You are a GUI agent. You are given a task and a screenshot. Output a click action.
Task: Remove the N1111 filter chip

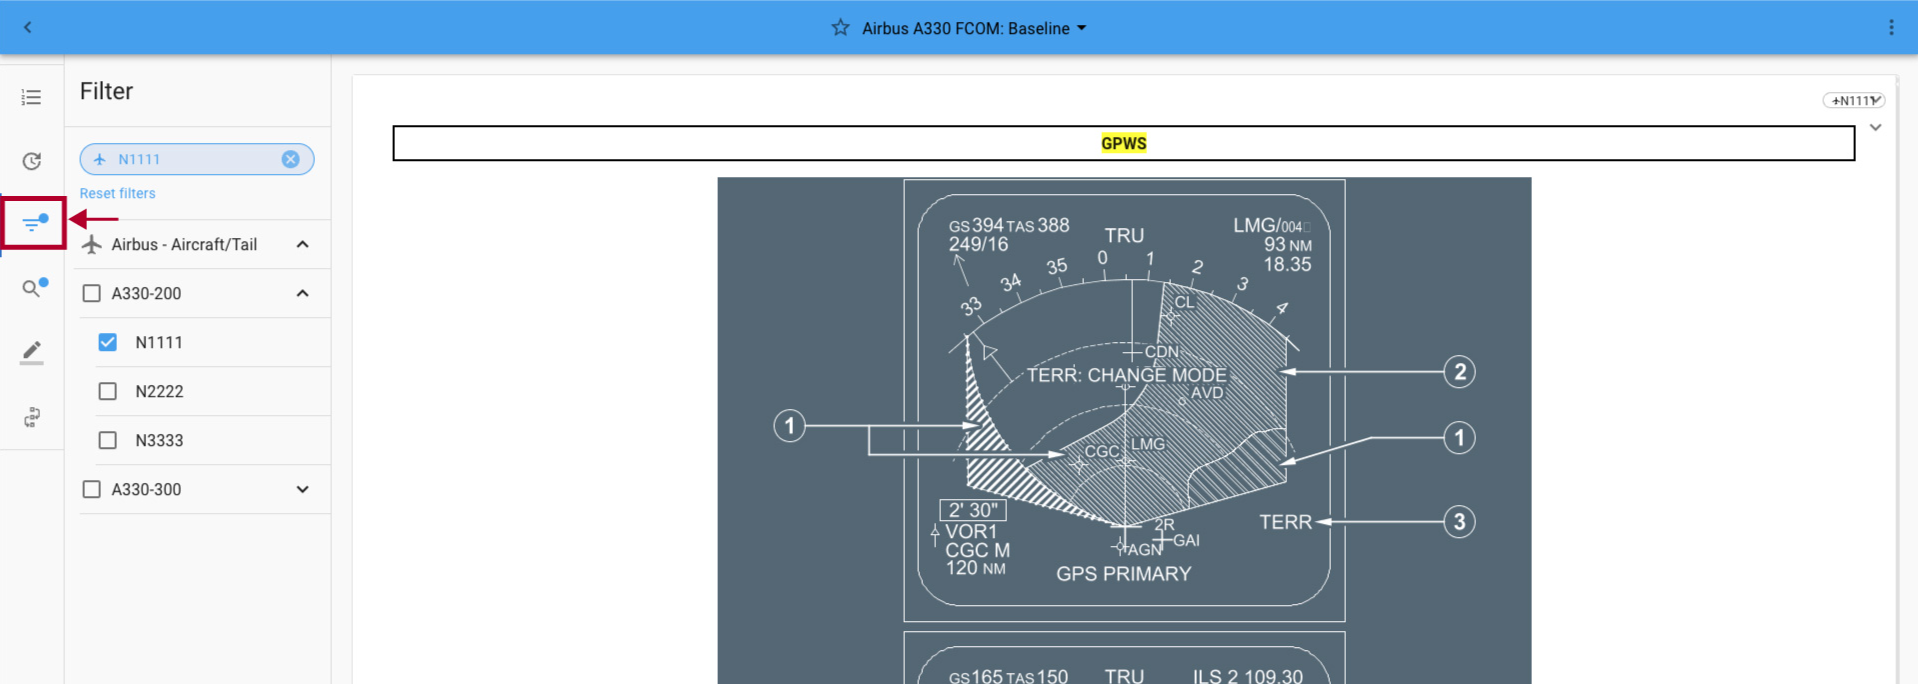pyautogui.click(x=290, y=159)
